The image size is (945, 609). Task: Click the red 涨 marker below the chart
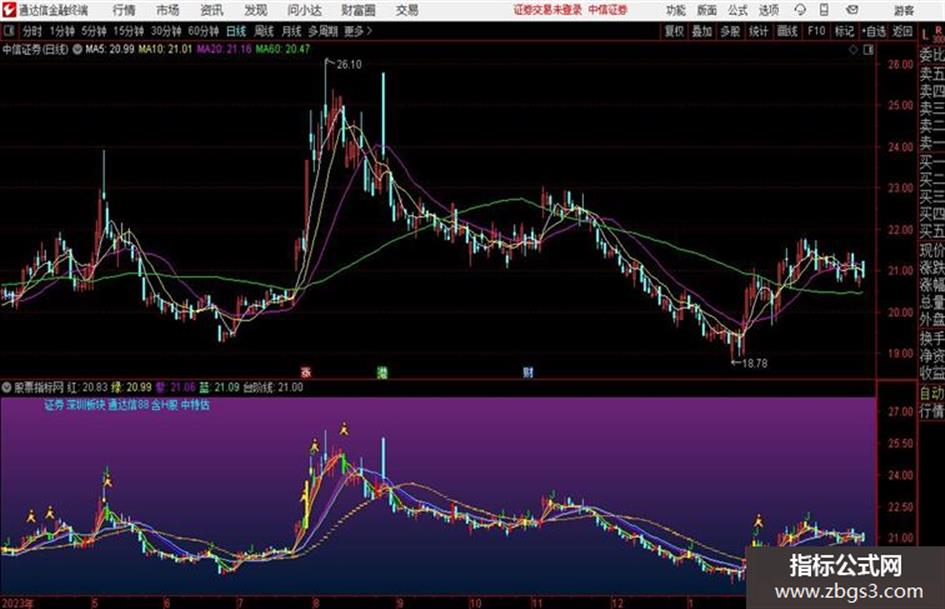(306, 373)
